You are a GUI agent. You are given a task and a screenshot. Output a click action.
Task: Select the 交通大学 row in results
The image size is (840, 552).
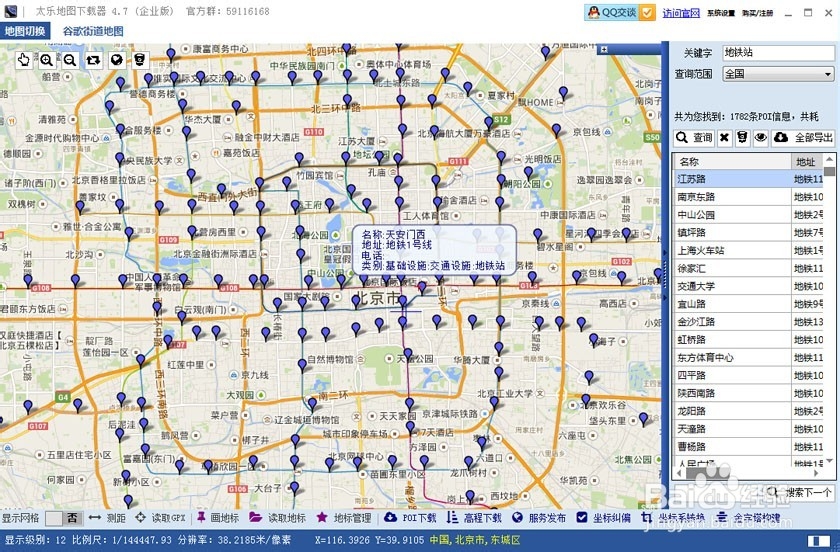coord(748,286)
